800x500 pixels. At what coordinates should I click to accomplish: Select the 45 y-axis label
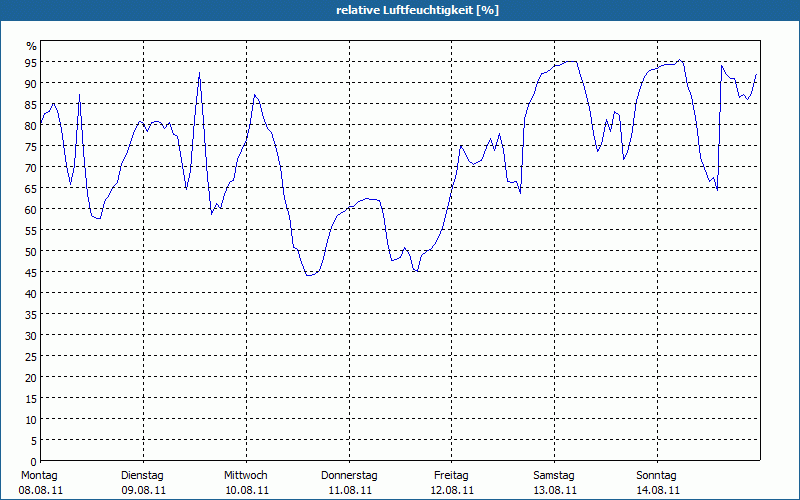(x=31, y=273)
